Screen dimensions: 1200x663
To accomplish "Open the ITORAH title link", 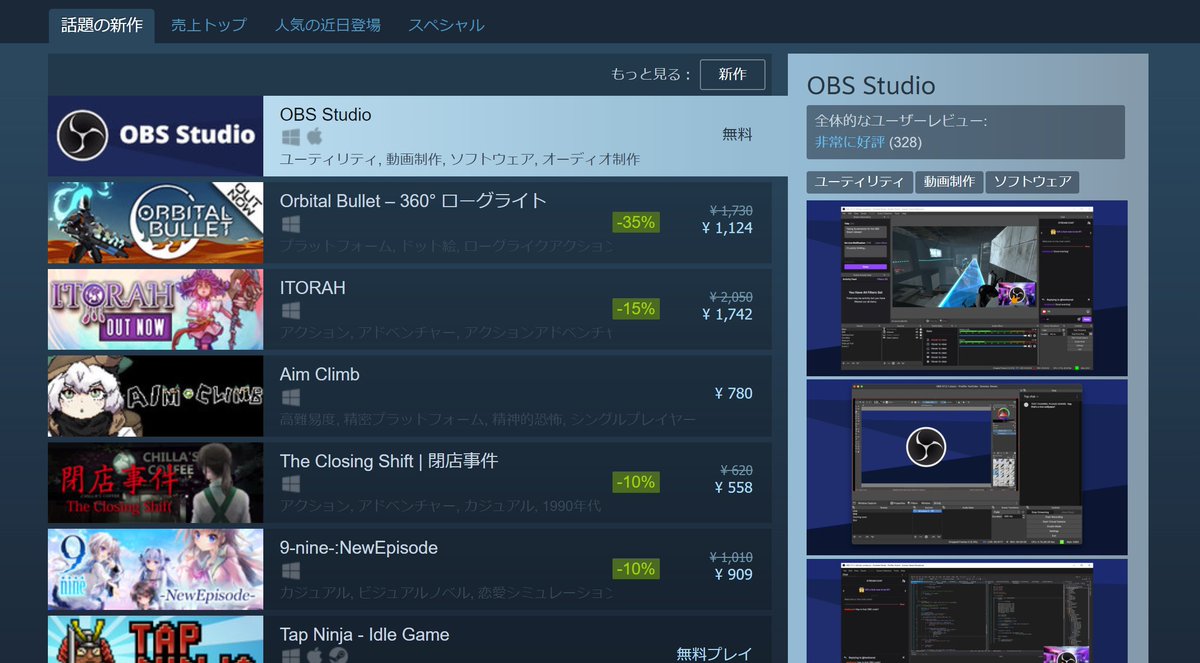I will pyautogui.click(x=312, y=288).
